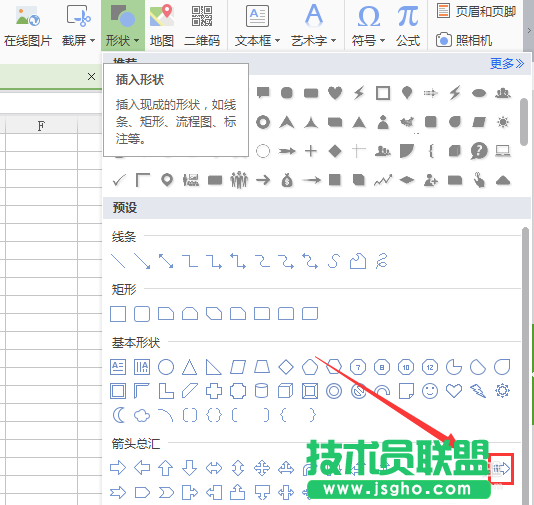Select the double-arrow line shape

pos(166,261)
